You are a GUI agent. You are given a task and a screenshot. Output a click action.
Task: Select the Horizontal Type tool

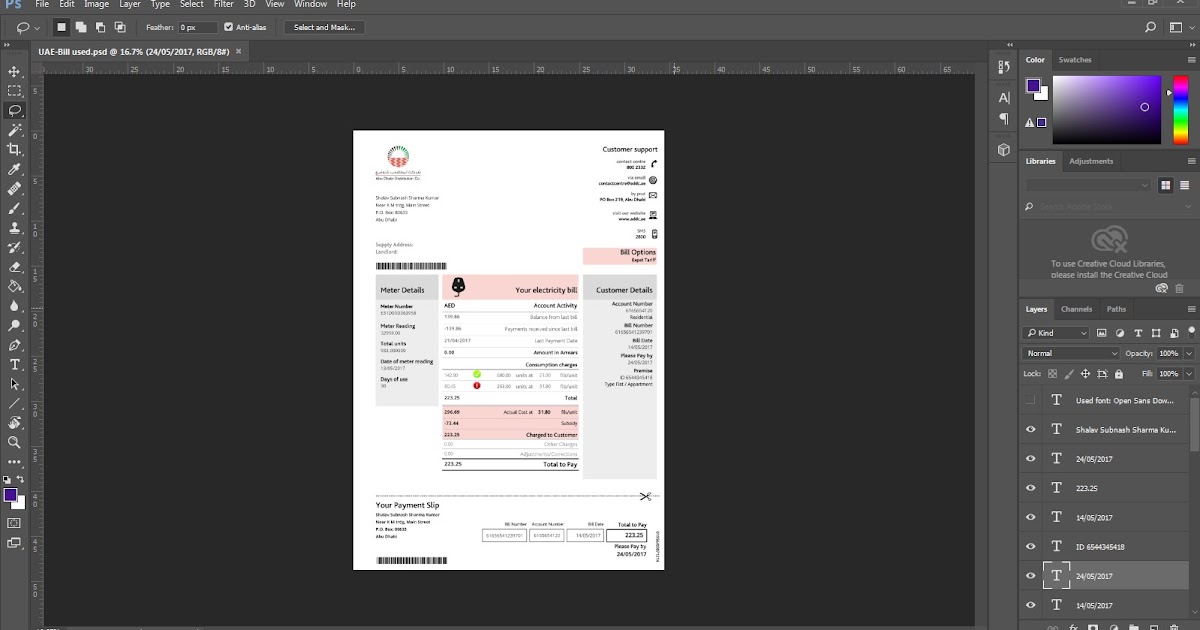click(14, 366)
